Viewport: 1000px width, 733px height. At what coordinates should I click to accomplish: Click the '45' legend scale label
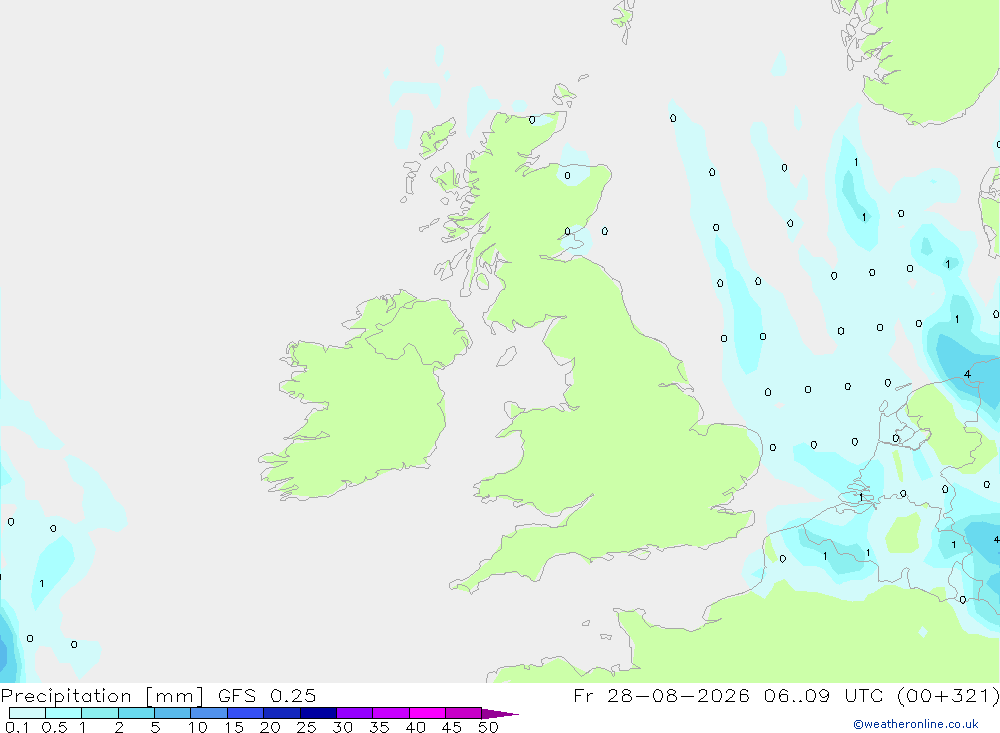click(x=452, y=727)
